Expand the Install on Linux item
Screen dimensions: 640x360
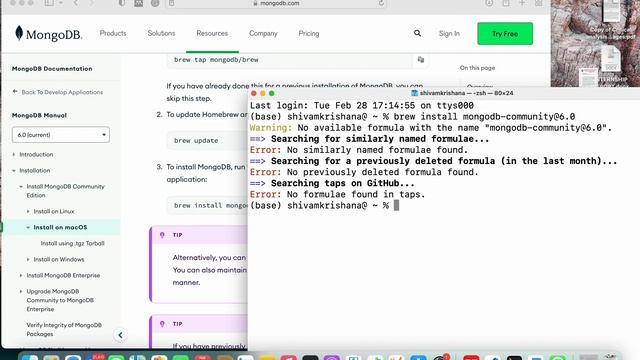pos(28,211)
